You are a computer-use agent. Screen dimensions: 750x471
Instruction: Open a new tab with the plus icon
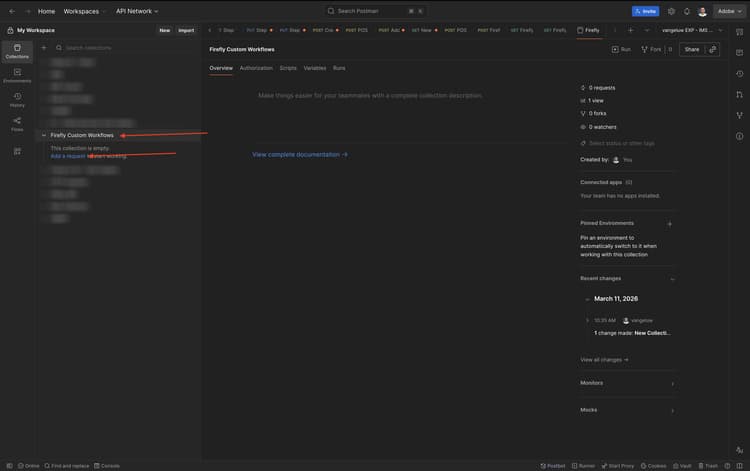[630, 30]
